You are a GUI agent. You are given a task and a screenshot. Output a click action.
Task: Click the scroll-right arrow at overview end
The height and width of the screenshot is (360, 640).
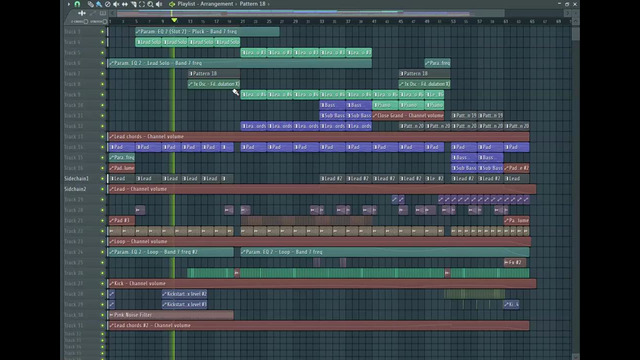(567, 13)
